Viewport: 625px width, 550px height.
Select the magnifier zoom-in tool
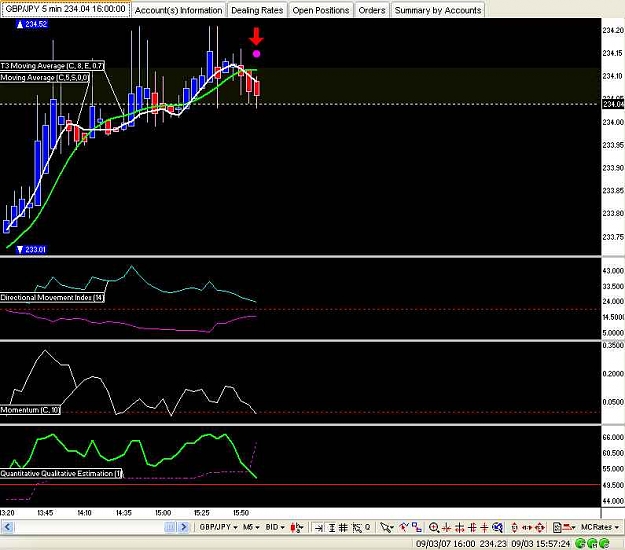tap(434, 528)
